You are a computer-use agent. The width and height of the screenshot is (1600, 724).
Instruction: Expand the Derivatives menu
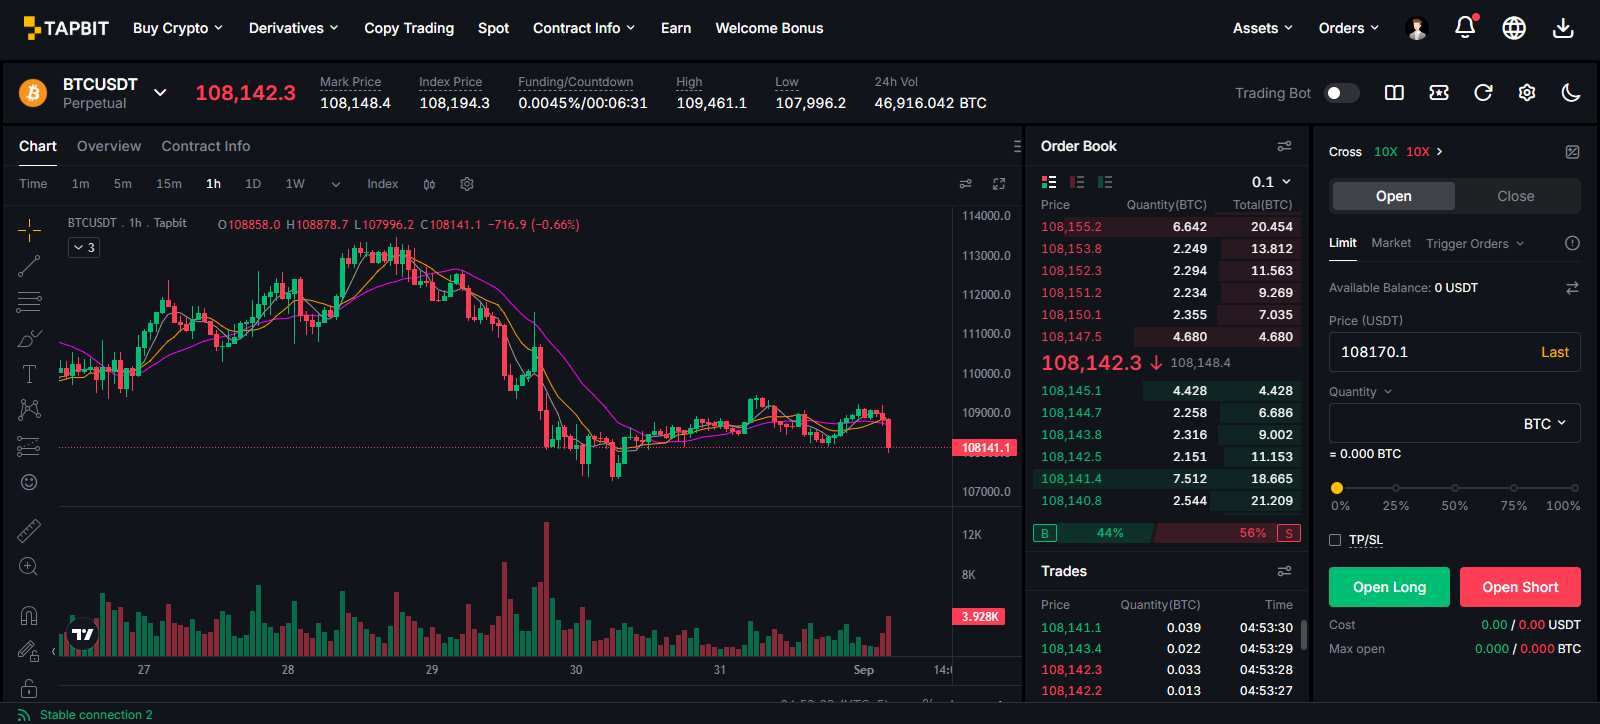click(x=294, y=28)
